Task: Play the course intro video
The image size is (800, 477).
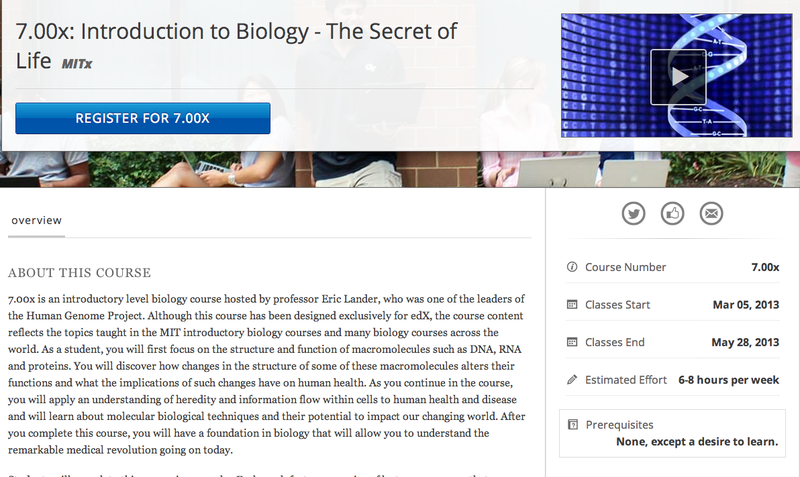Action: (679, 76)
